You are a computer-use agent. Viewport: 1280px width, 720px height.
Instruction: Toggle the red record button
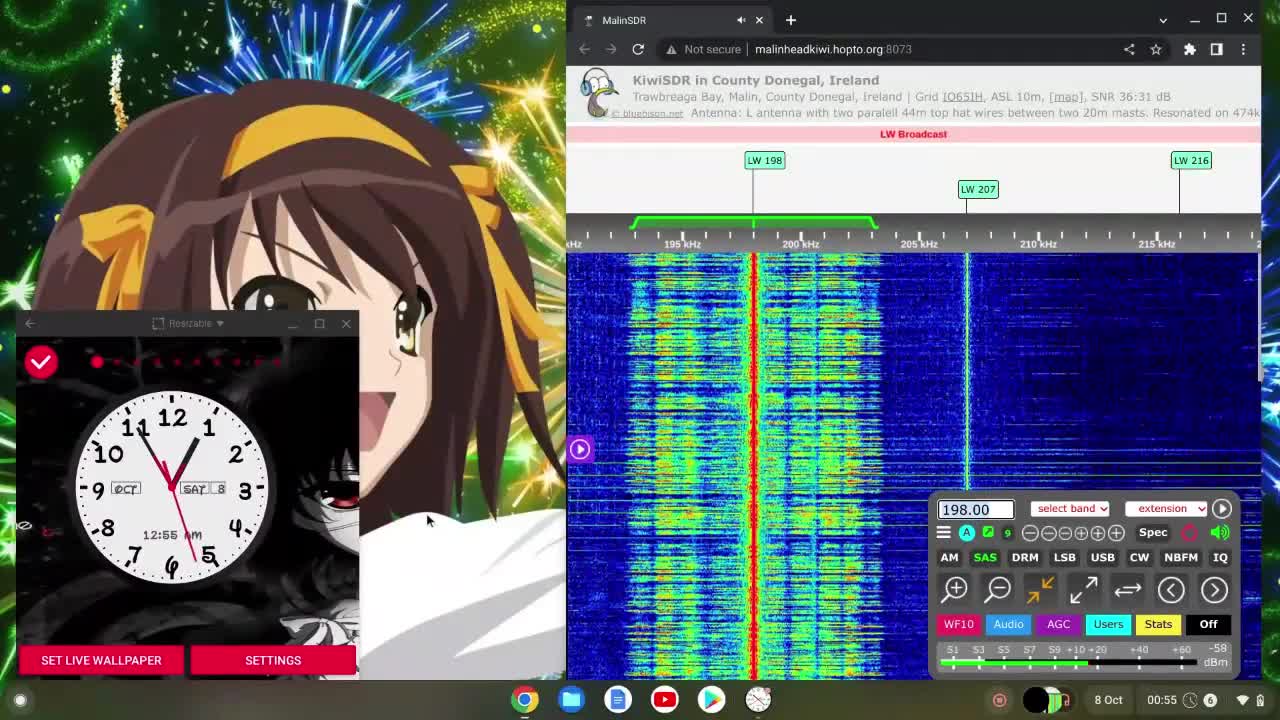pos(1189,533)
